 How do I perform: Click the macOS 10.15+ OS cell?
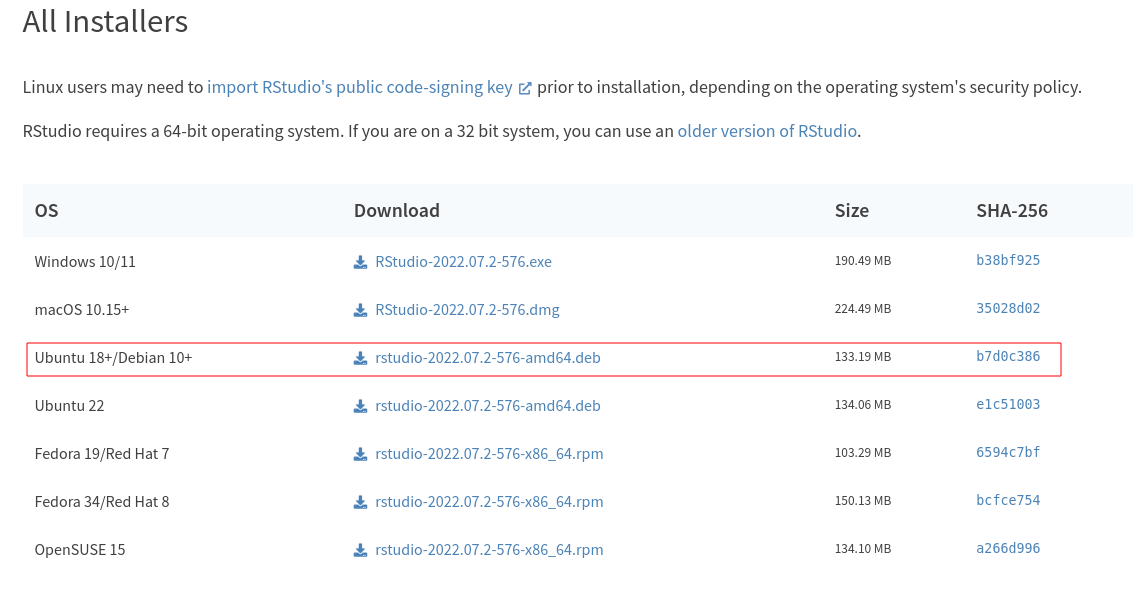pos(81,309)
